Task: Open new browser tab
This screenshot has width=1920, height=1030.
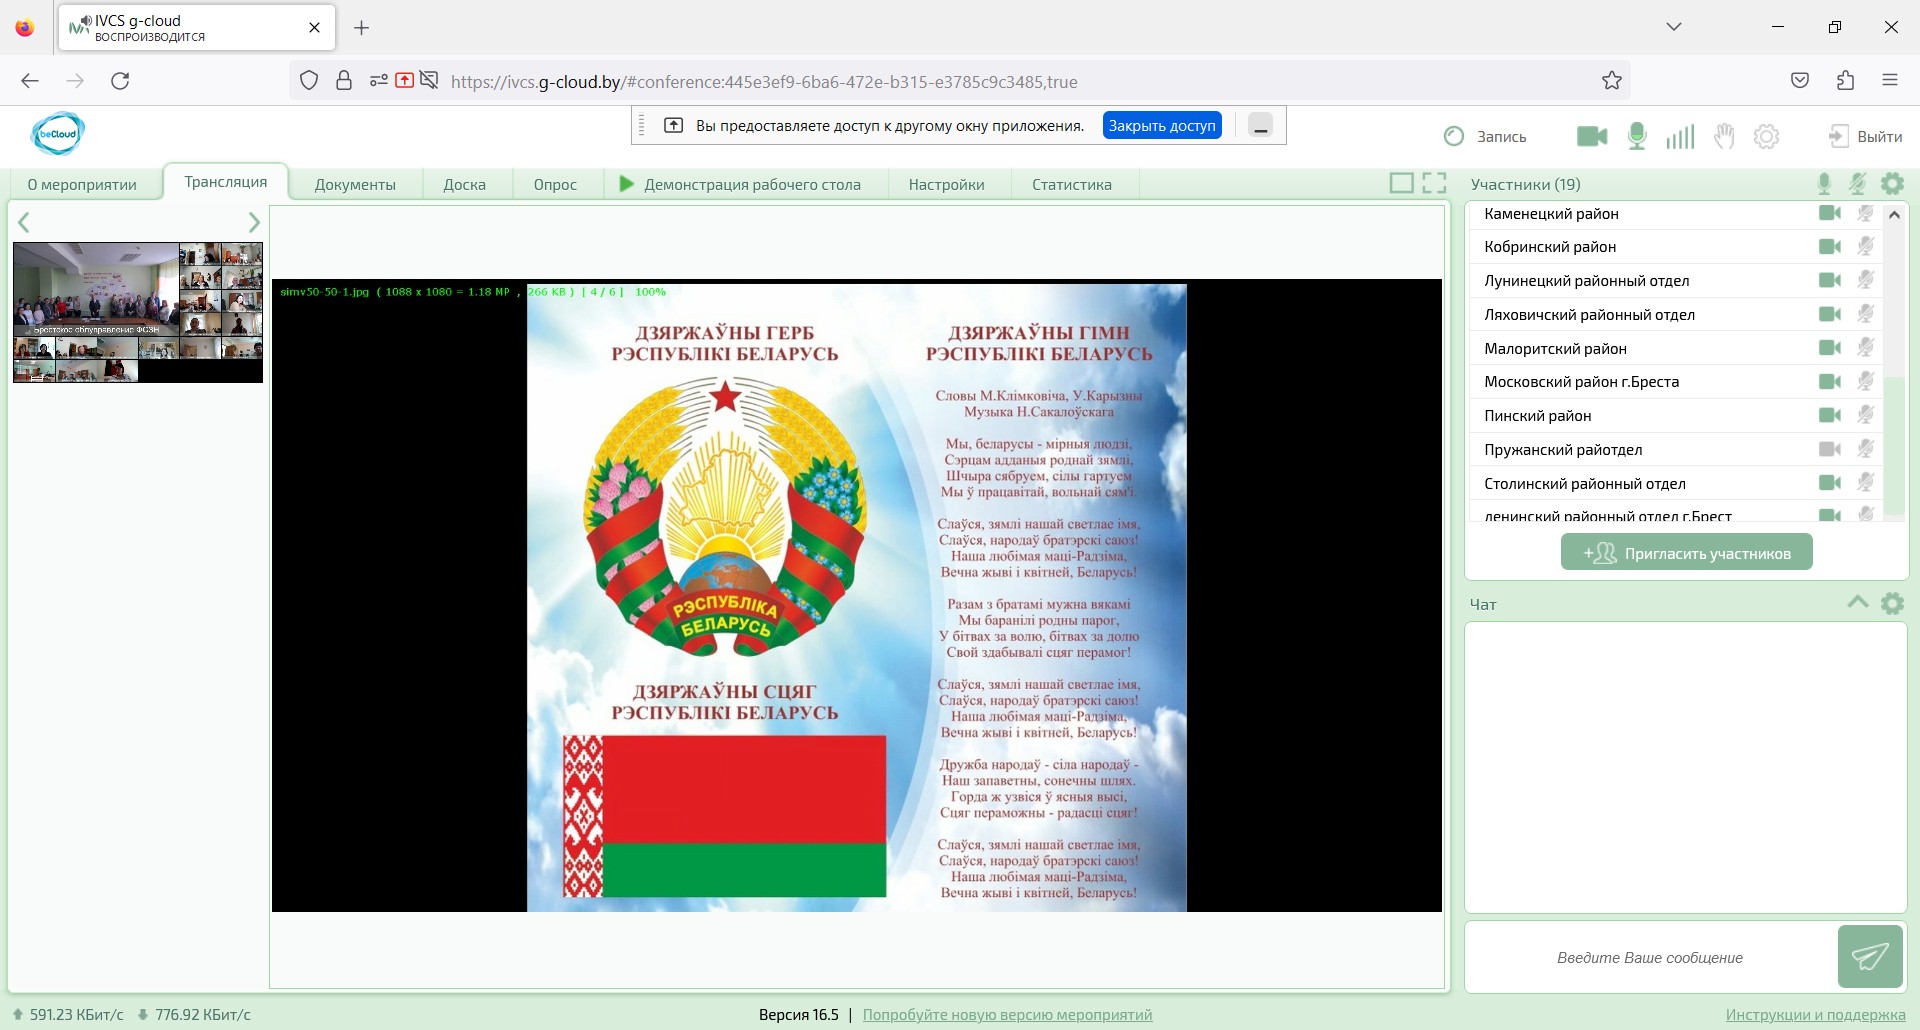Action: pyautogui.click(x=362, y=28)
